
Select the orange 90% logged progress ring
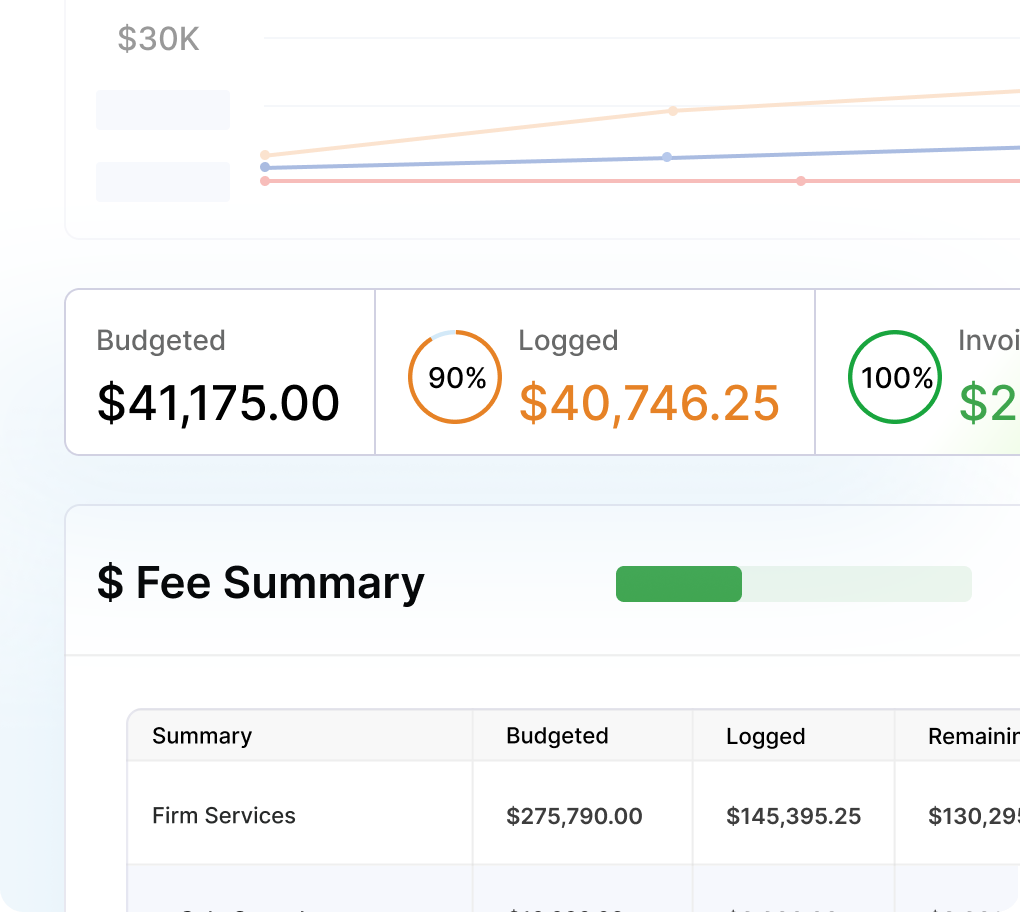tap(455, 377)
